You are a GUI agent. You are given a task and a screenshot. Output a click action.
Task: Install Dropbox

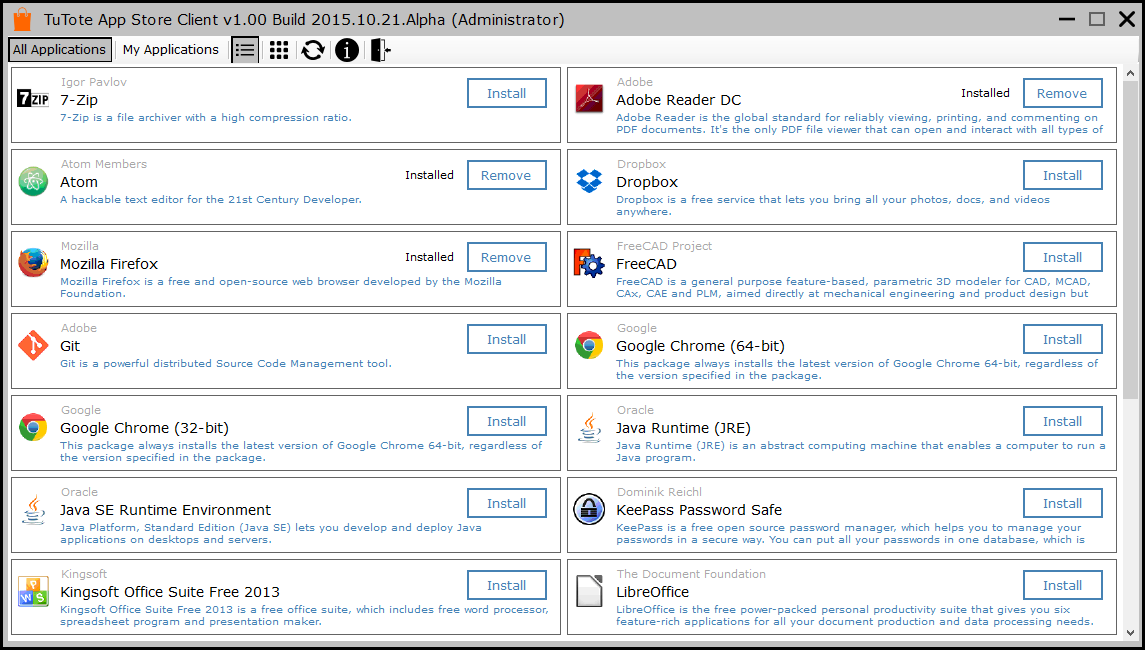click(1062, 175)
